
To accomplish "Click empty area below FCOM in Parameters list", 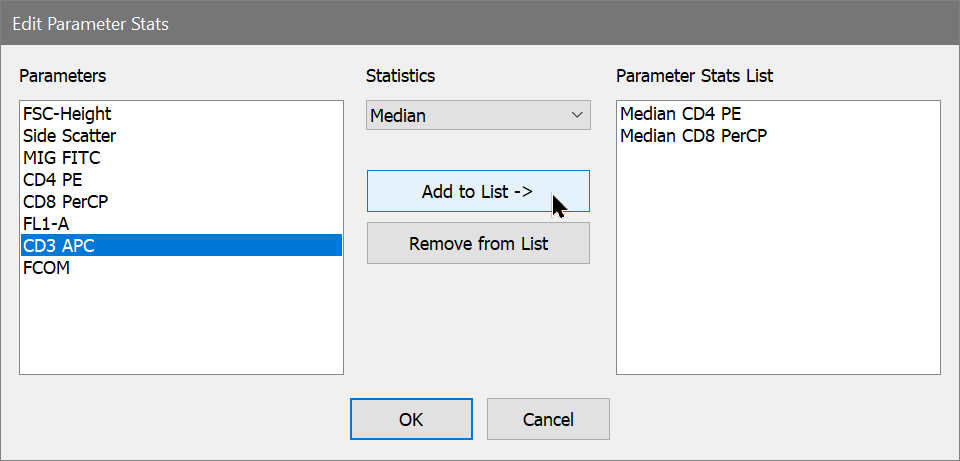I will pos(180,325).
